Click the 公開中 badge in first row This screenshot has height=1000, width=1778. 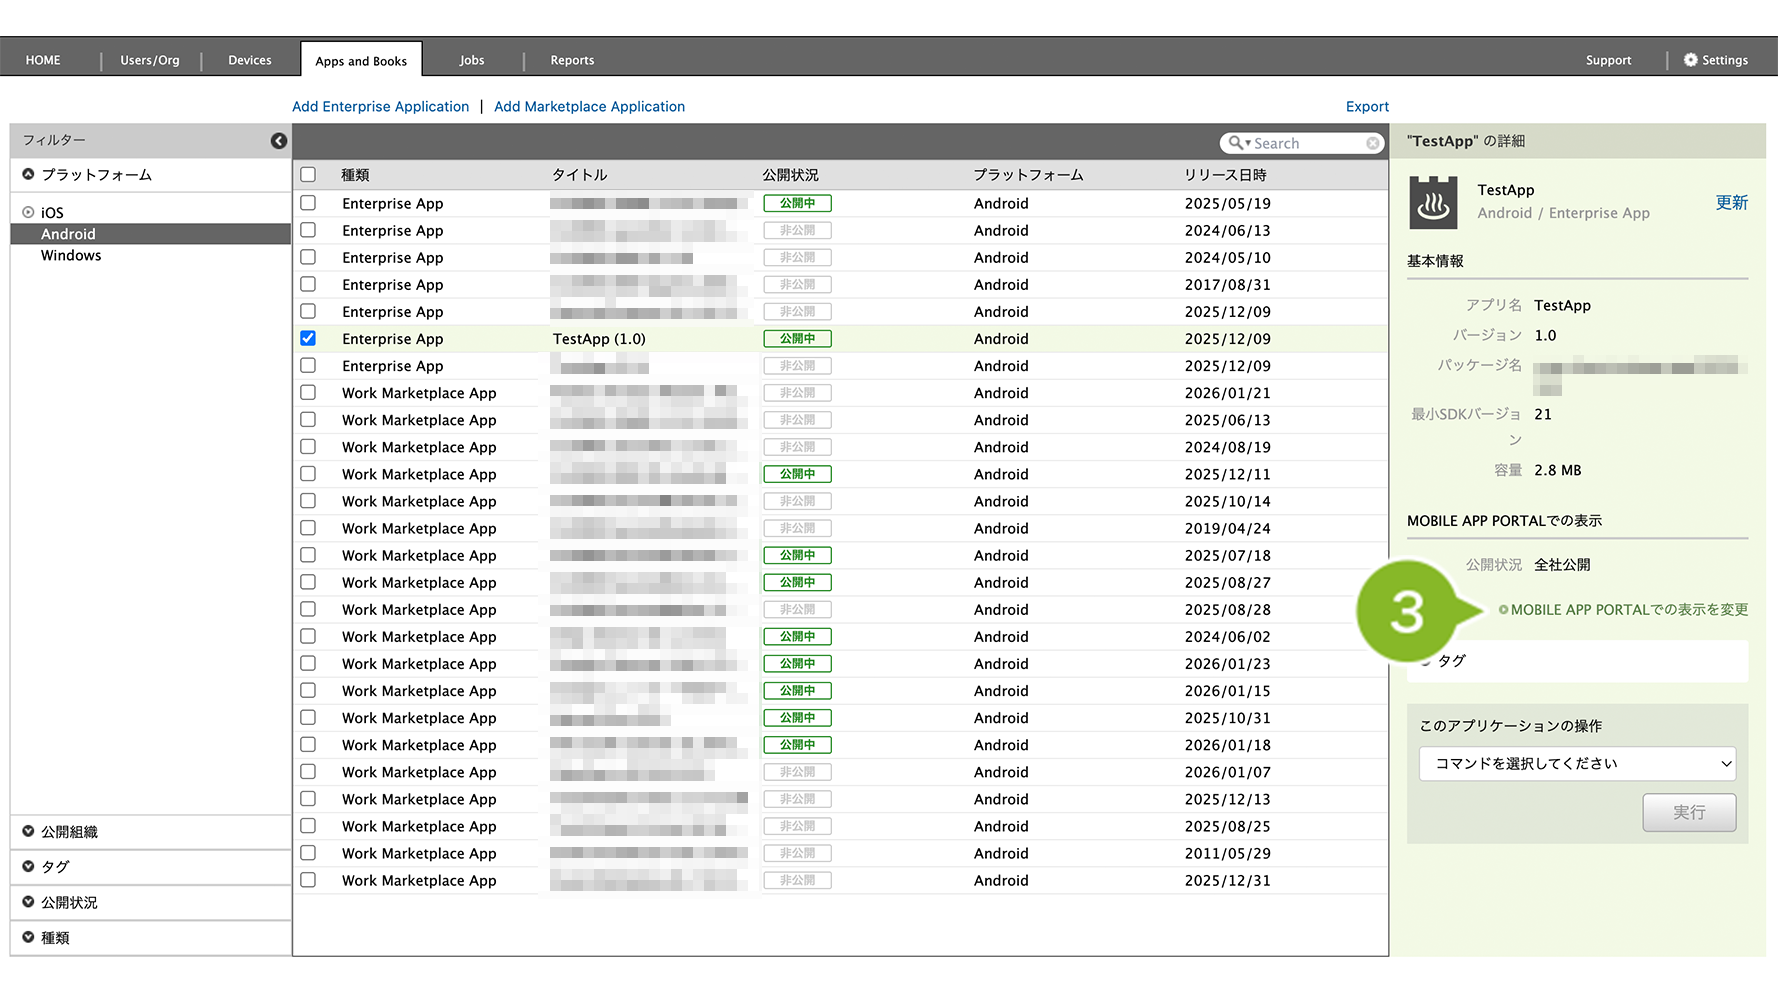tap(797, 203)
